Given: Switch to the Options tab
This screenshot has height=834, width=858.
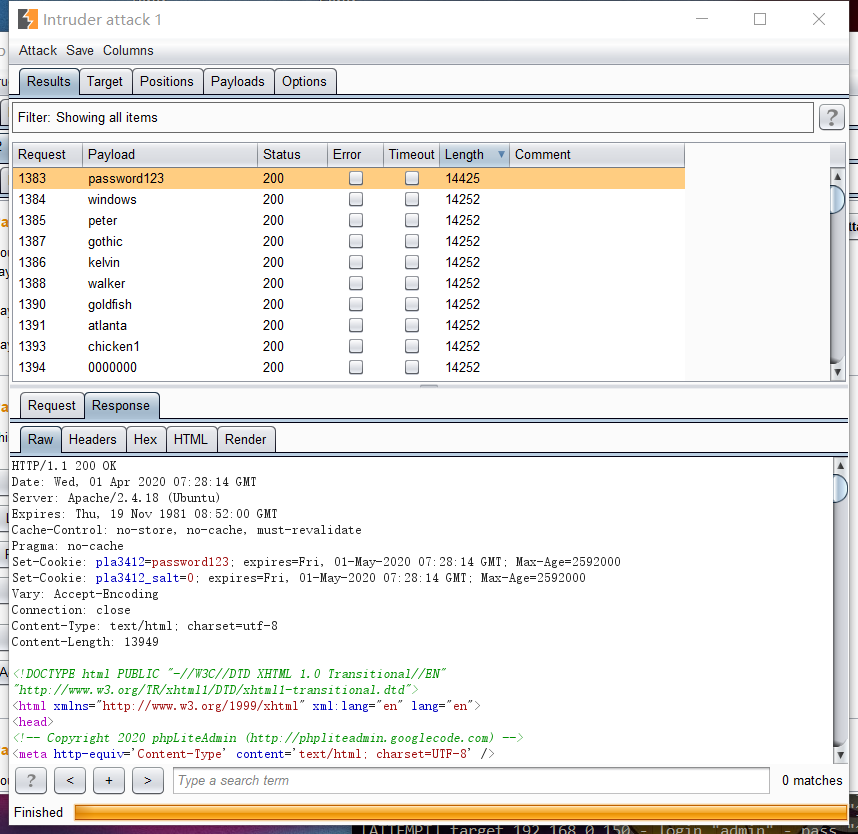Looking at the screenshot, I should 304,82.
